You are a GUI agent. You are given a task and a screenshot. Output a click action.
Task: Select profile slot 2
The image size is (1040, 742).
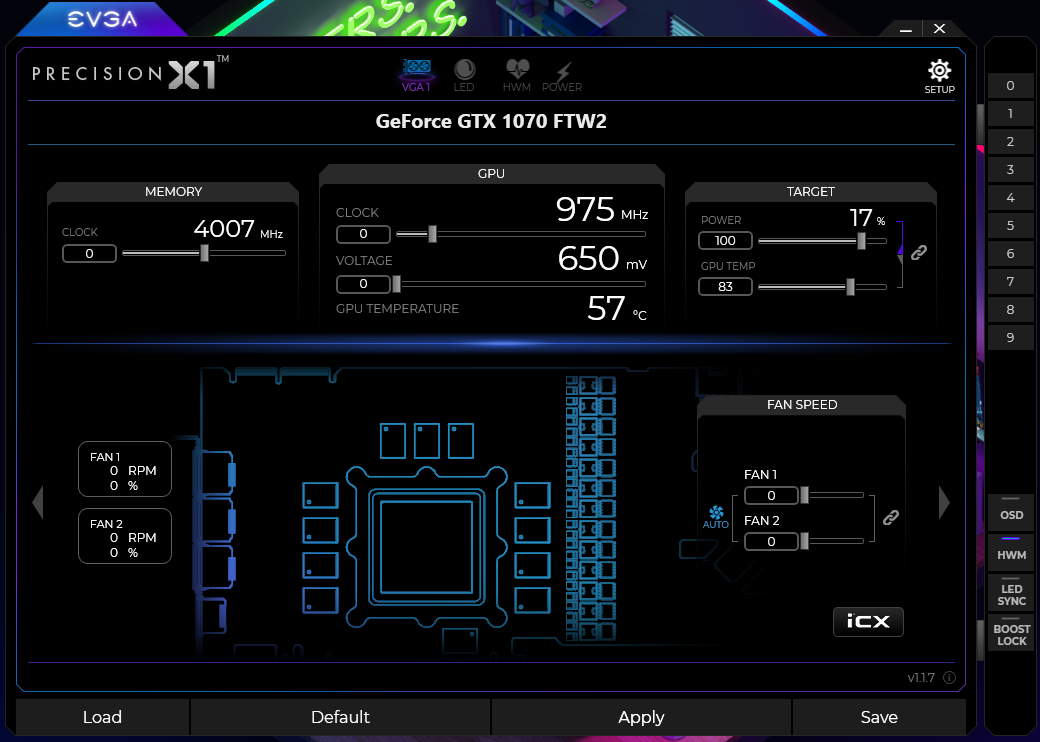1010,141
